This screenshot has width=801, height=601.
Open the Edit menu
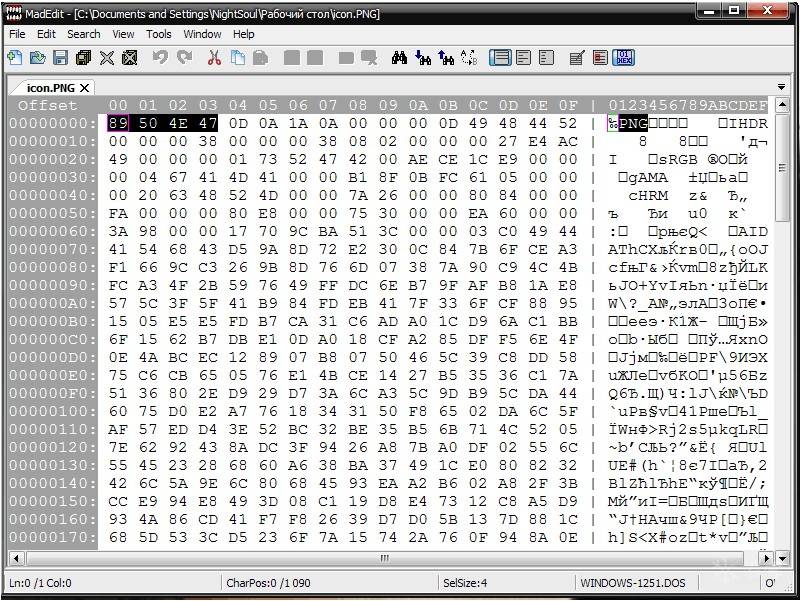coord(46,34)
